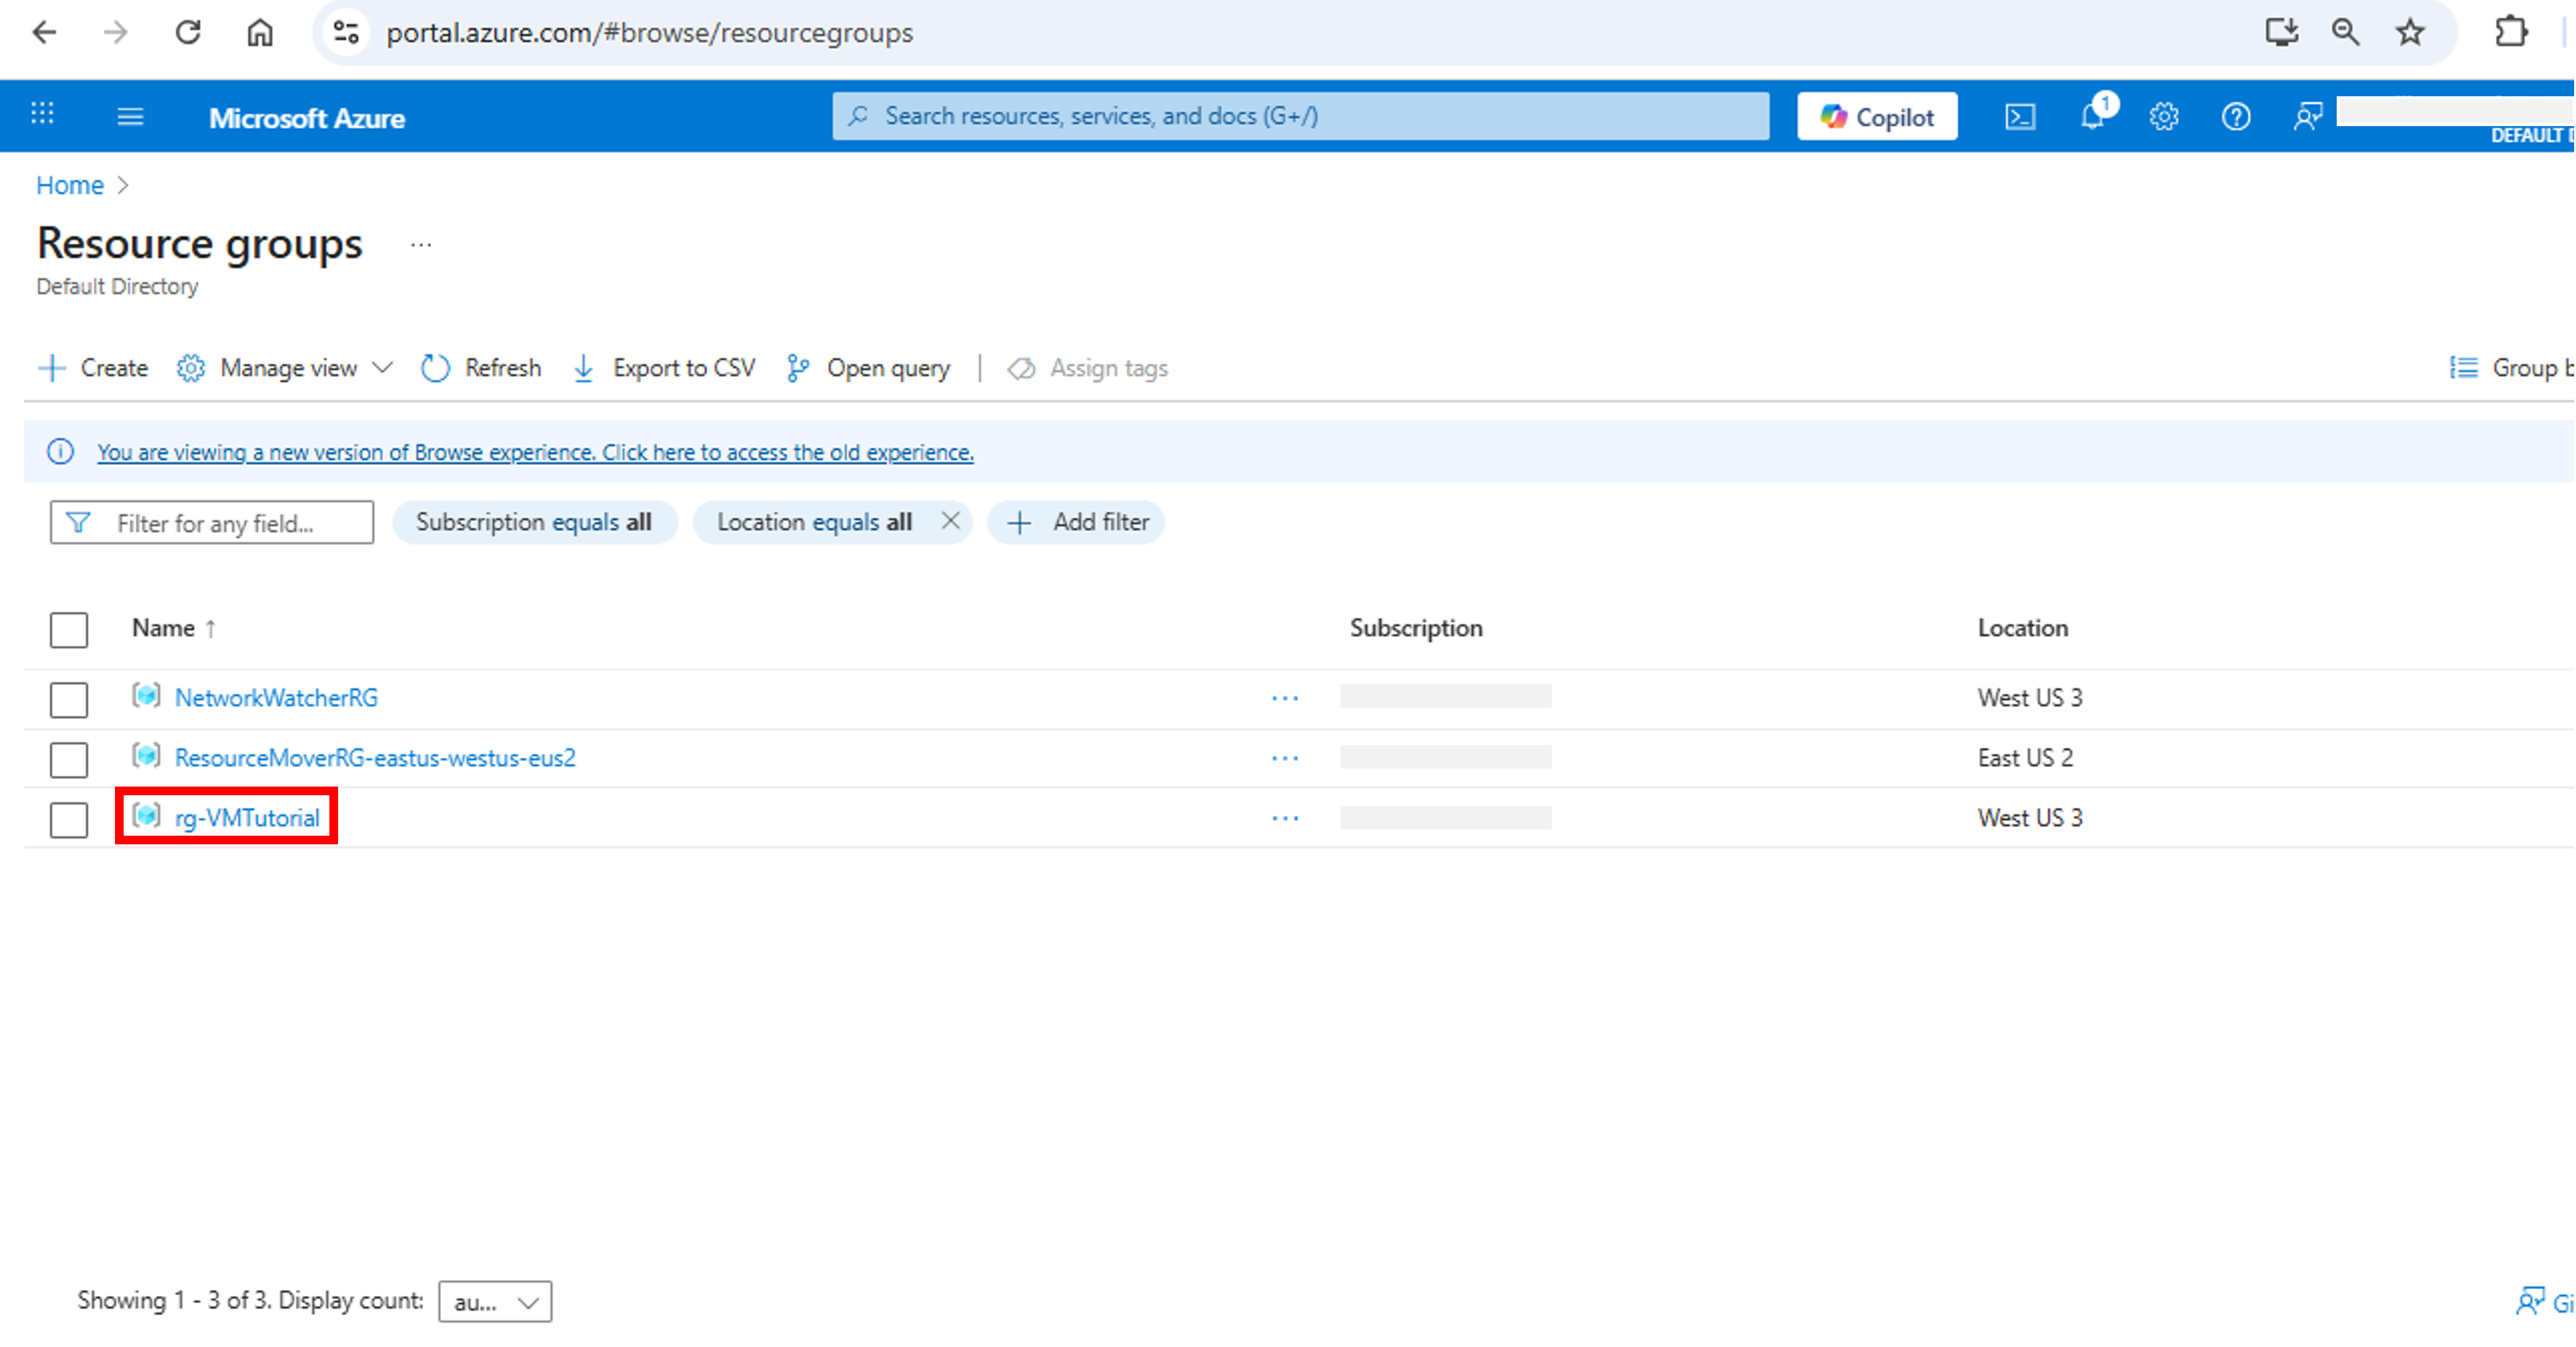Click the Refresh toolbar icon

point(435,368)
